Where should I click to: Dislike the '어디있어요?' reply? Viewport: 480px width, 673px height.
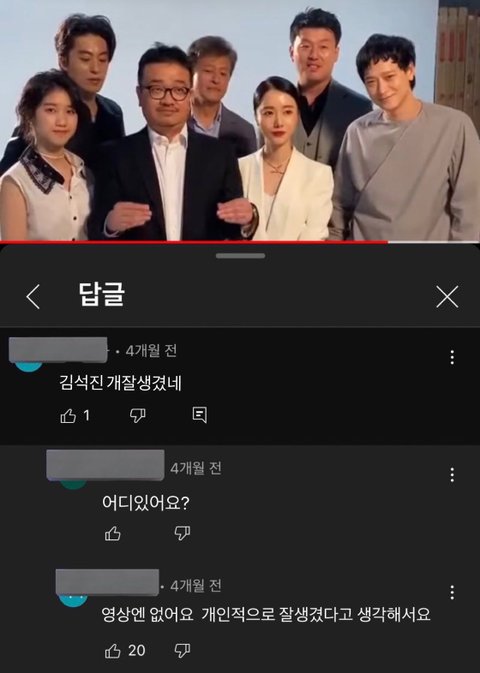point(182,533)
